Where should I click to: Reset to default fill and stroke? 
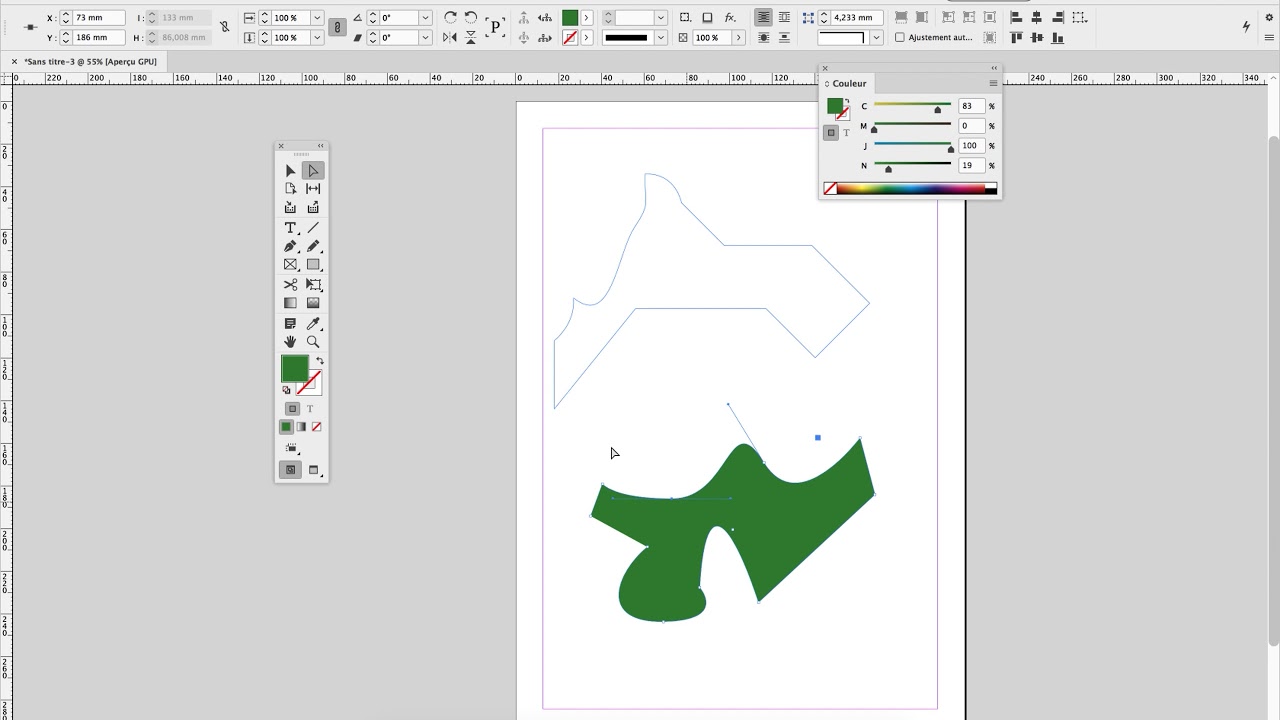287,390
